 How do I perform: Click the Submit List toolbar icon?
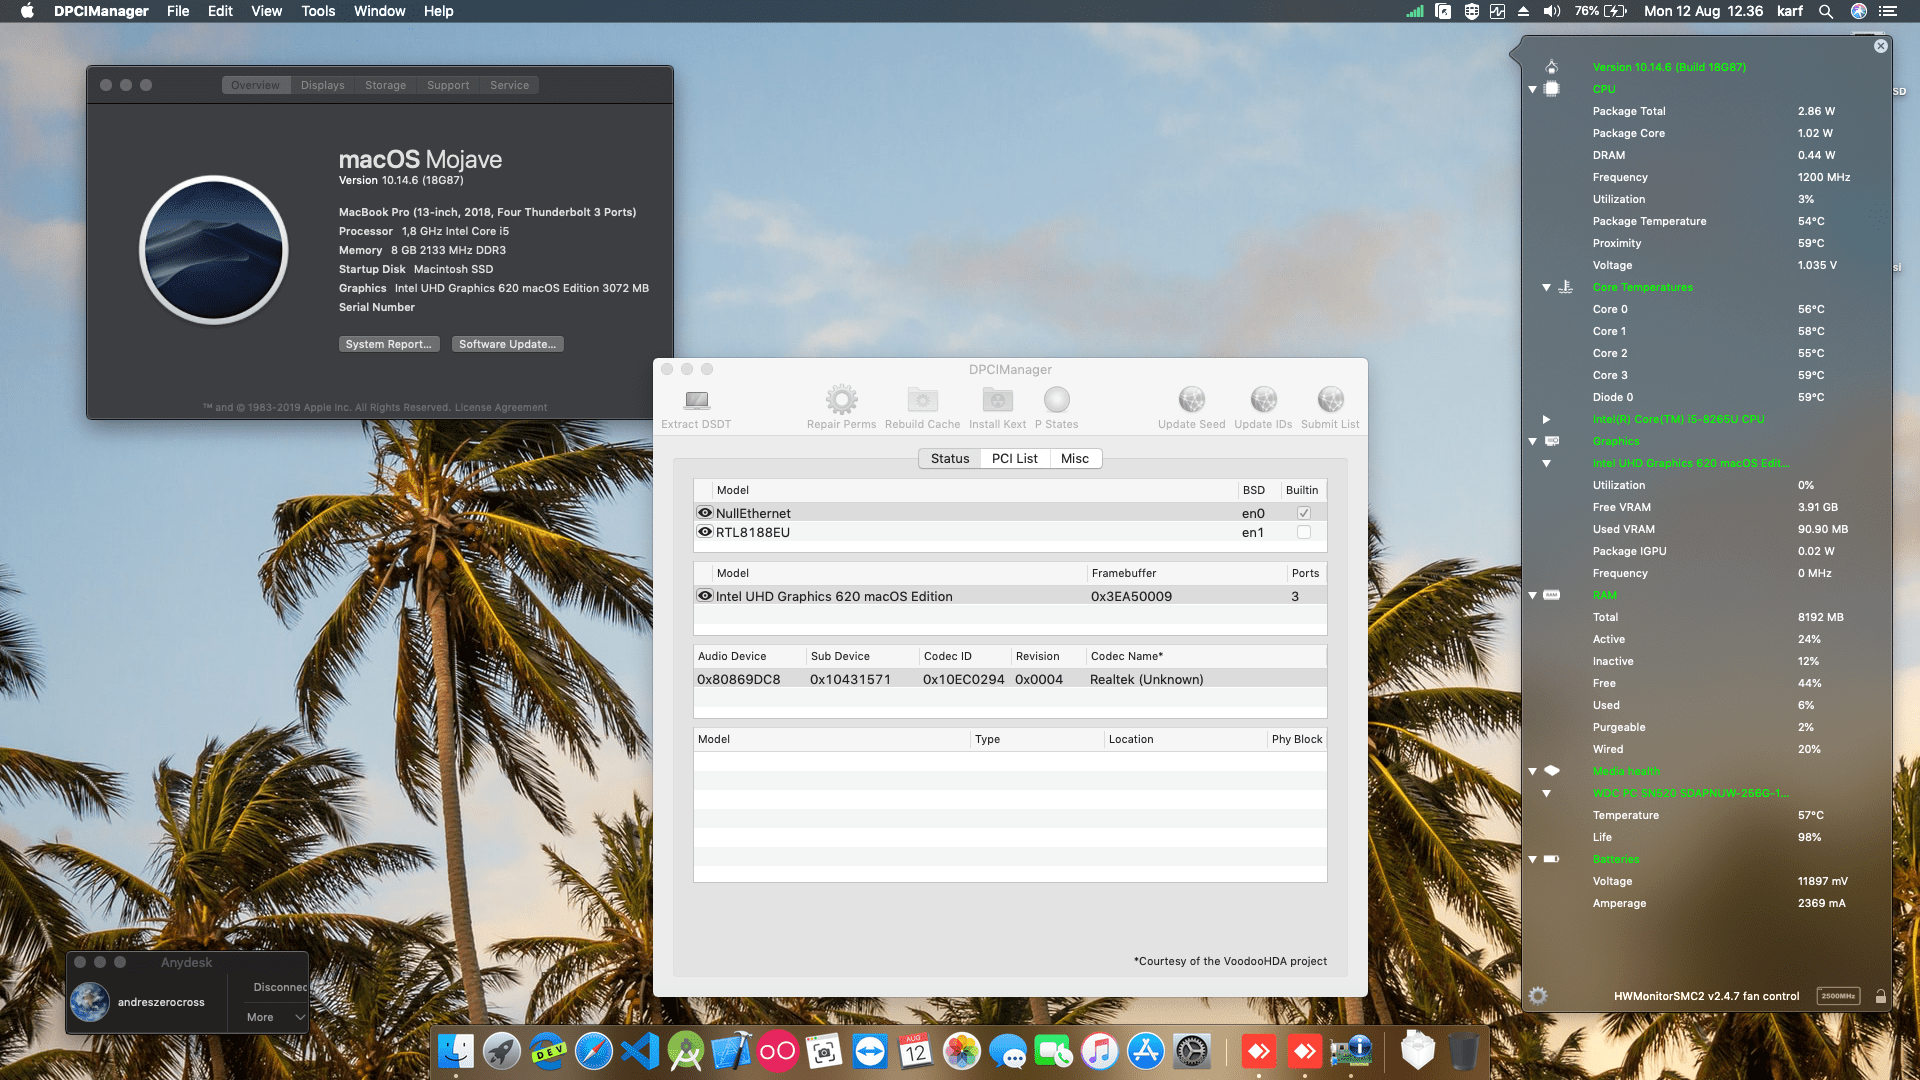point(1330,408)
